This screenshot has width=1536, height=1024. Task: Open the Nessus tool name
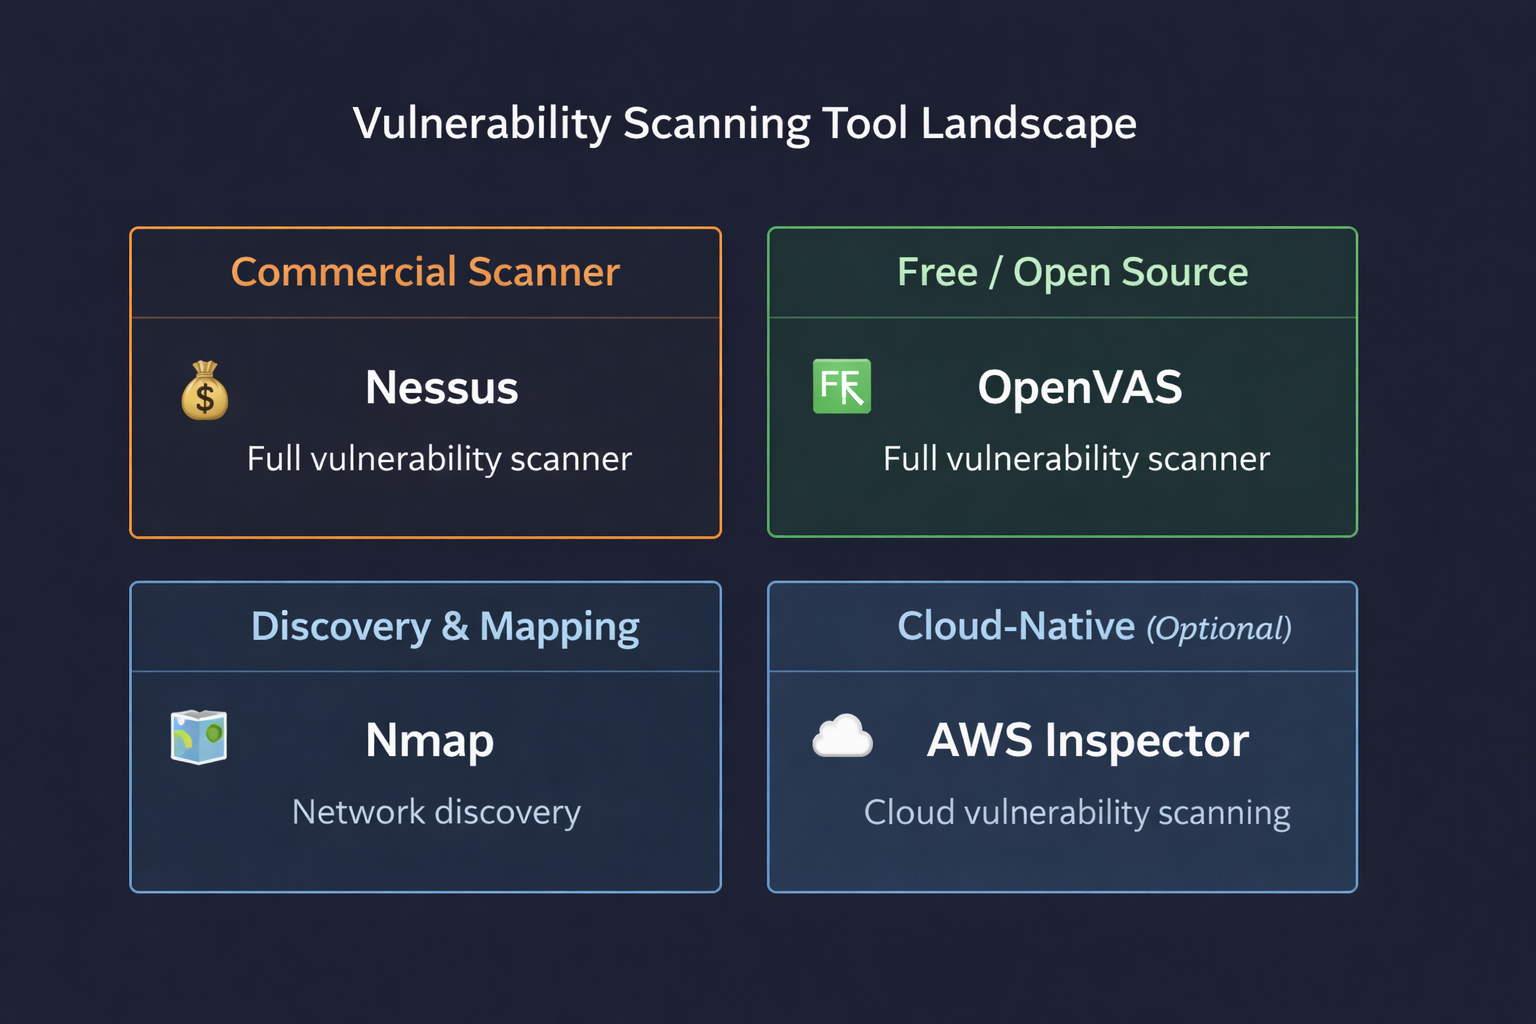coord(441,388)
